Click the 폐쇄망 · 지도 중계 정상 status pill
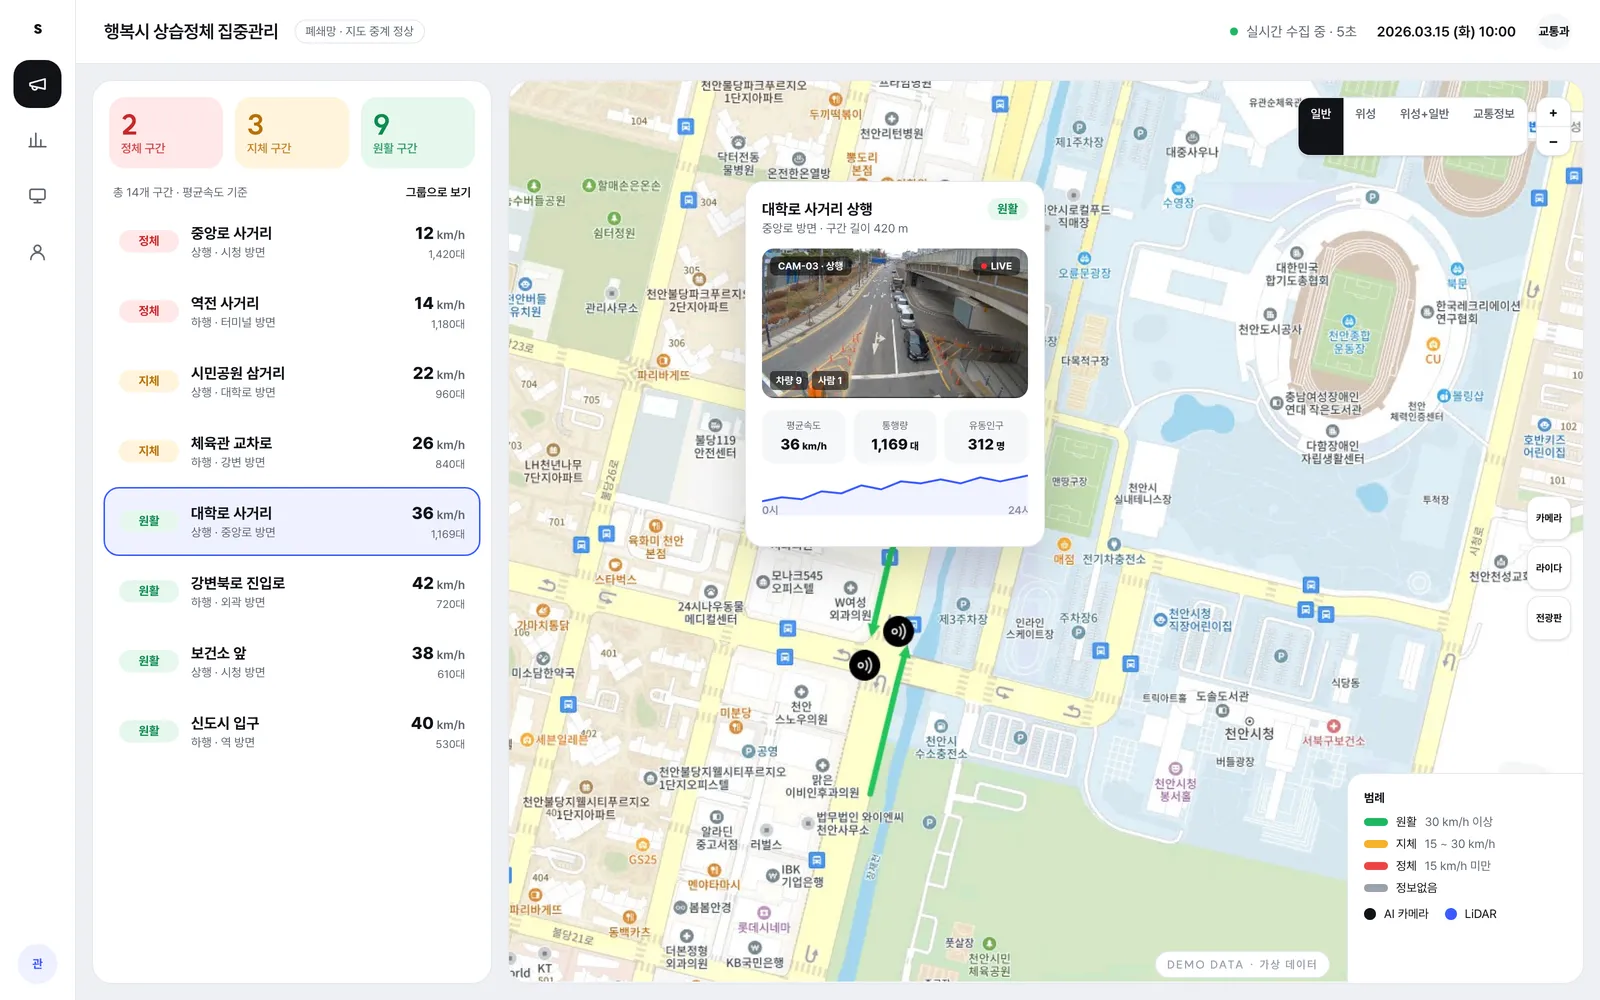This screenshot has height=1000, width=1600. [360, 32]
